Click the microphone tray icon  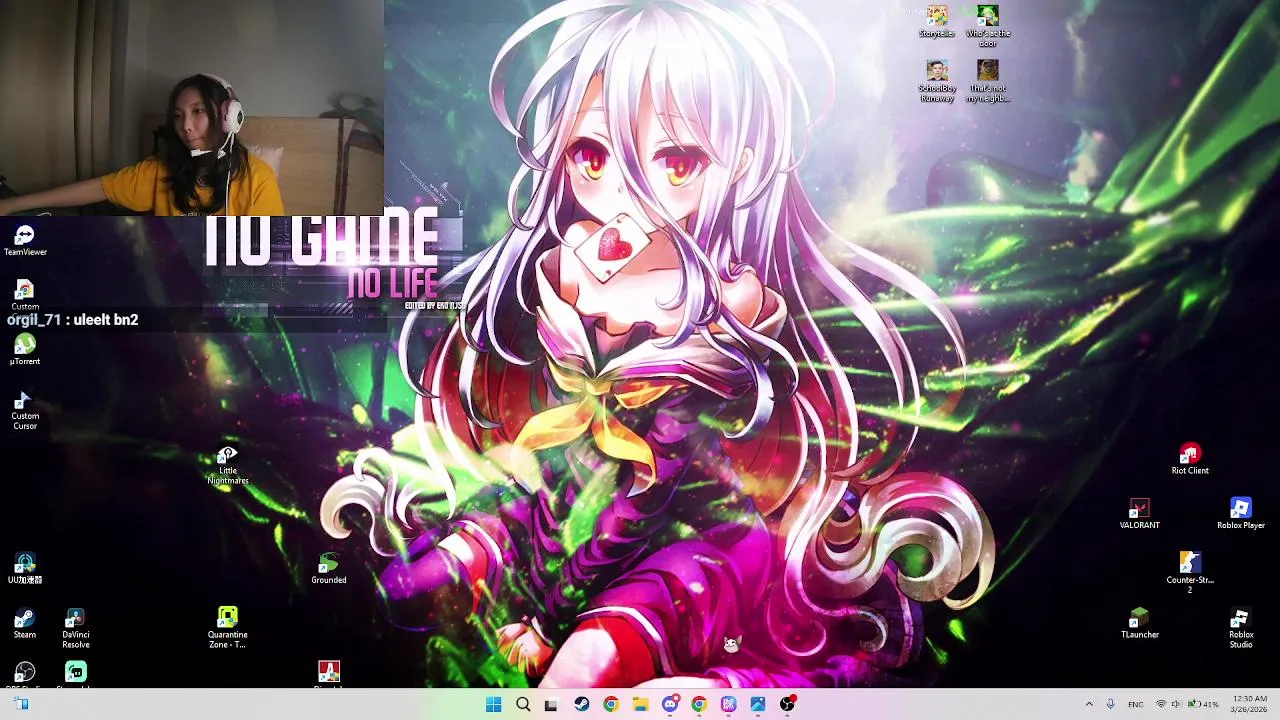(x=1110, y=705)
